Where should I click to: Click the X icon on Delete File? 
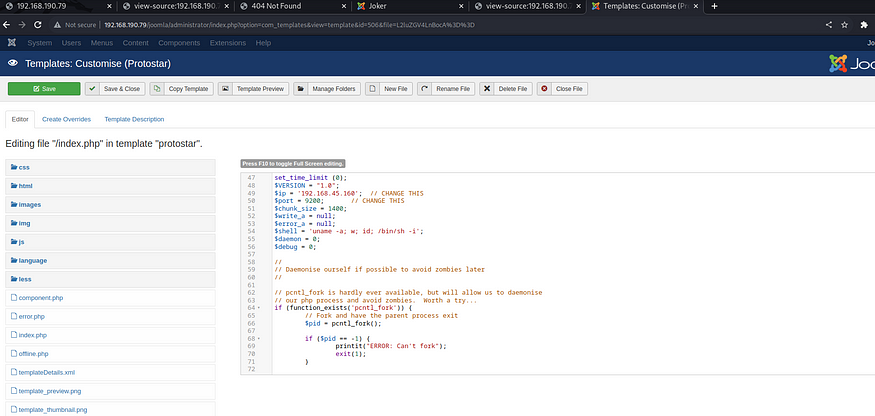pyautogui.click(x=487, y=89)
